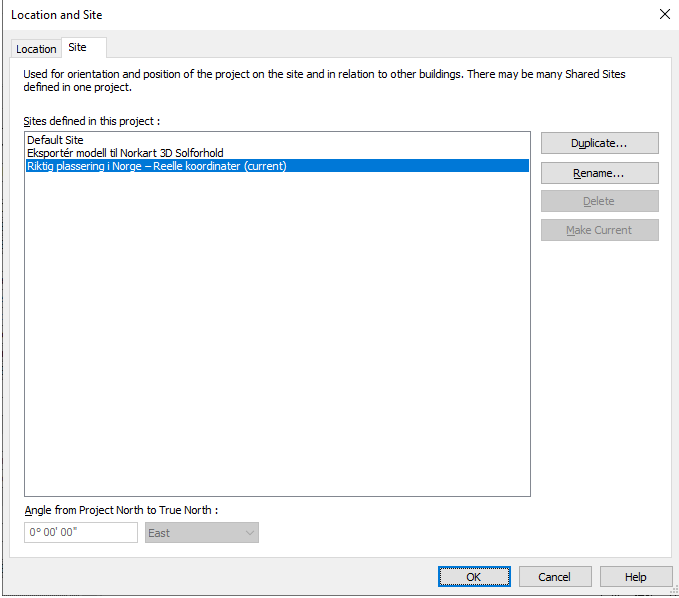
Task: Open Help for this dialog
Action: 636,577
